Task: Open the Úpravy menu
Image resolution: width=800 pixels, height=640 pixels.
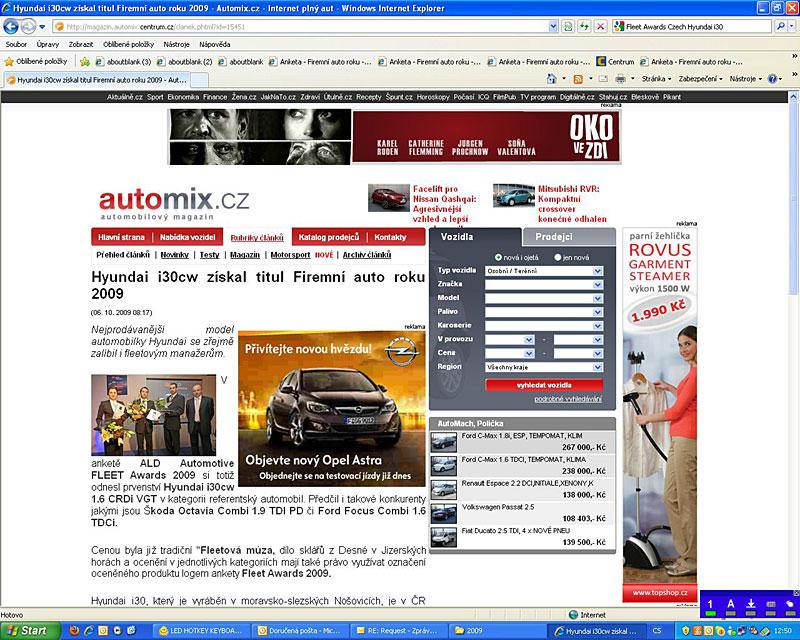Action: click(x=48, y=44)
